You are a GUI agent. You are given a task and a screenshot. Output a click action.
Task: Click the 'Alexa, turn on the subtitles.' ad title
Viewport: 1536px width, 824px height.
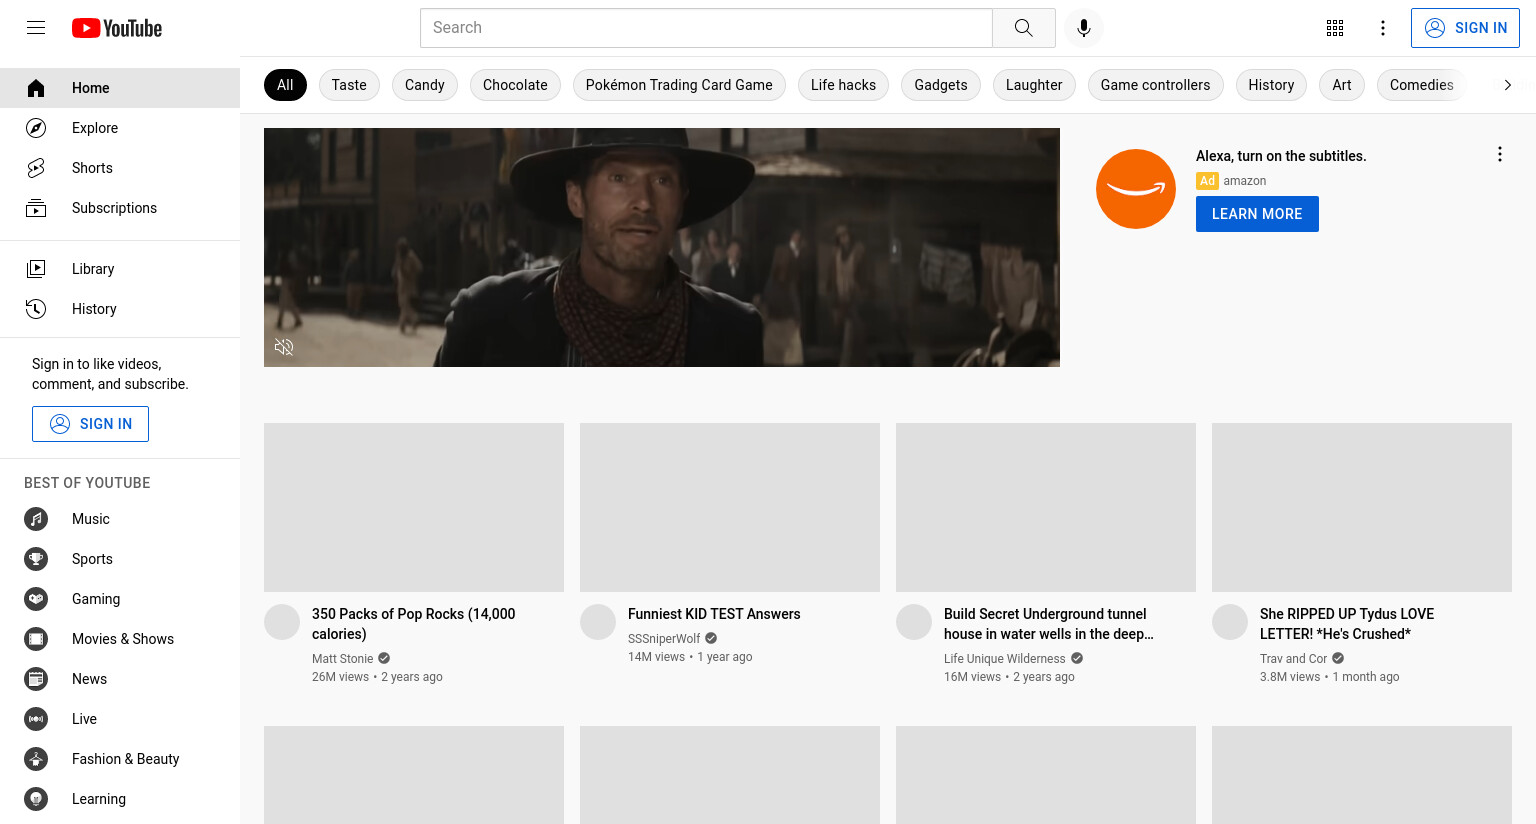click(1281, 156)
